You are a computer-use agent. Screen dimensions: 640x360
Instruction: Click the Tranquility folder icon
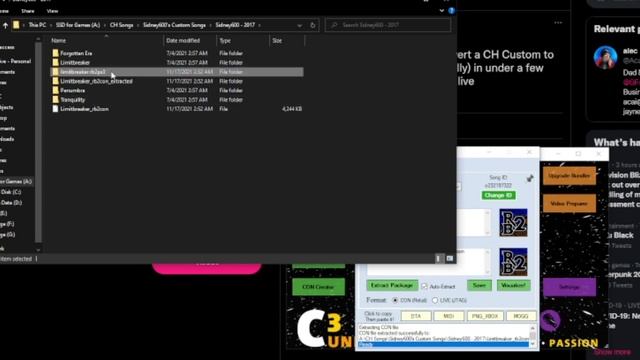tap(55, 100)
